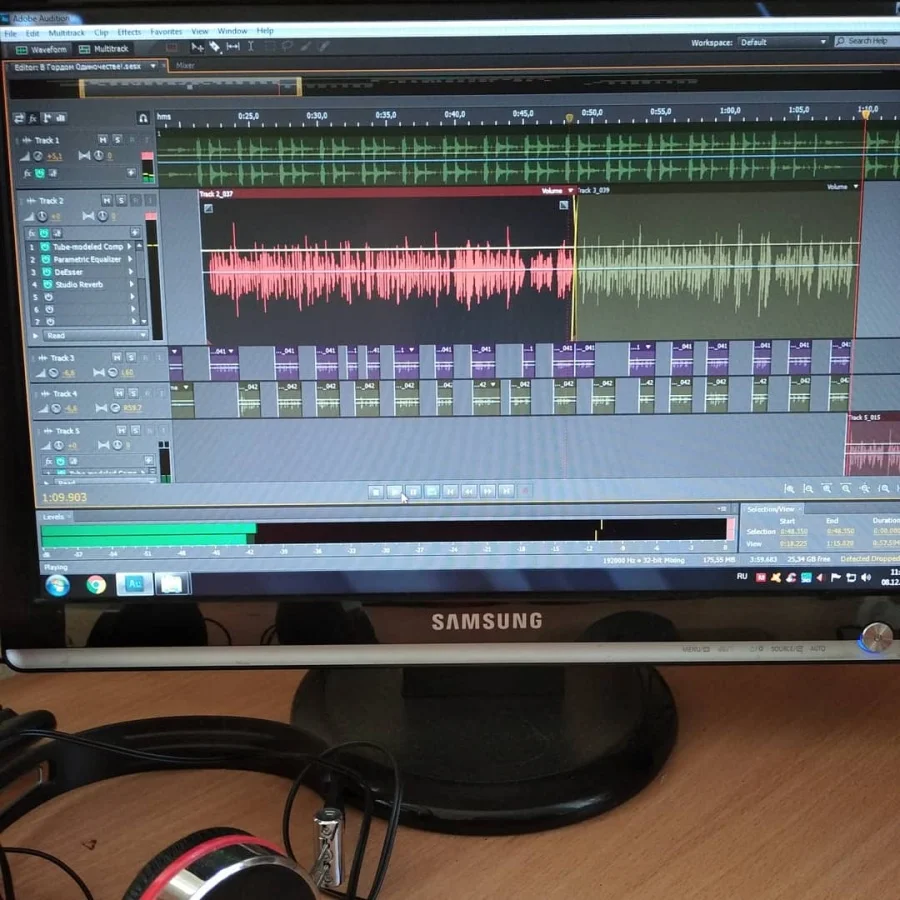This screenshot has height=900, width=900.
Task: Select the Razor tool in the toolbar
Action: (215, 47)
